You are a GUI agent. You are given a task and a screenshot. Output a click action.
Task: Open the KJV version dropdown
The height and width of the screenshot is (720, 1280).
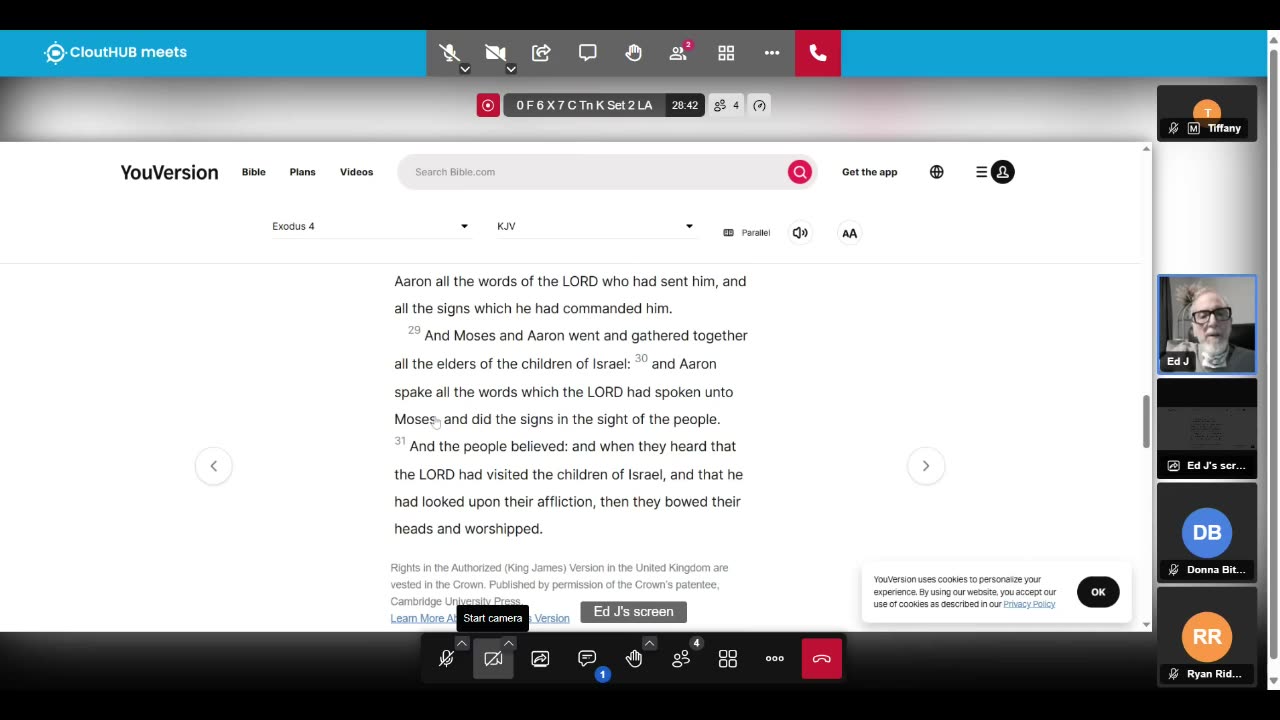[x=595, y=226]
